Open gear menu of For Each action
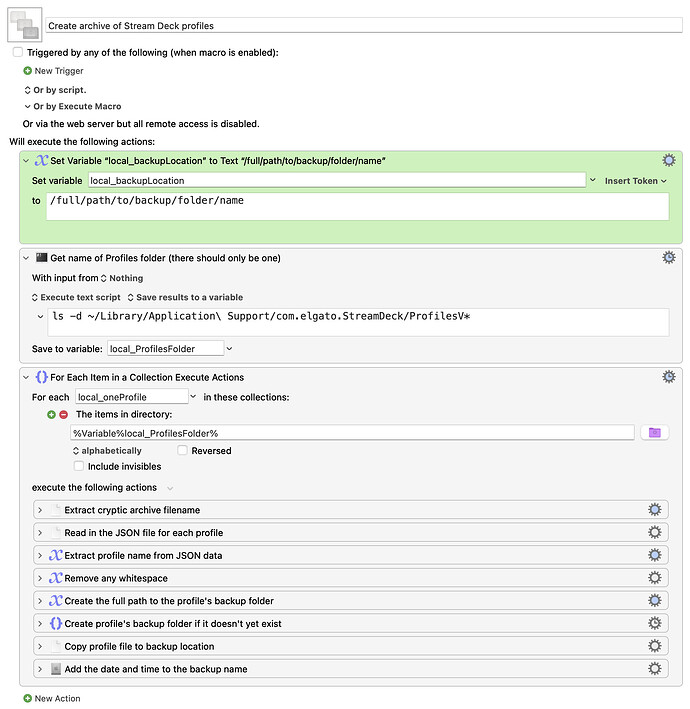Image resolution: width=690 pixels, height=709 pixels. (669, 377)
